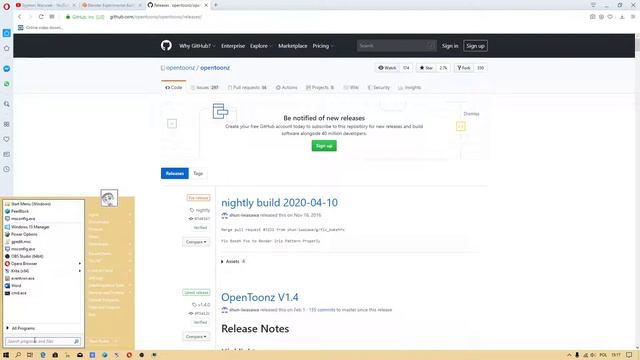The width and height of the screenshot is (640, 360).
Task: Expand the Why GitHub? dropdown
Action: tap(197, 46)
